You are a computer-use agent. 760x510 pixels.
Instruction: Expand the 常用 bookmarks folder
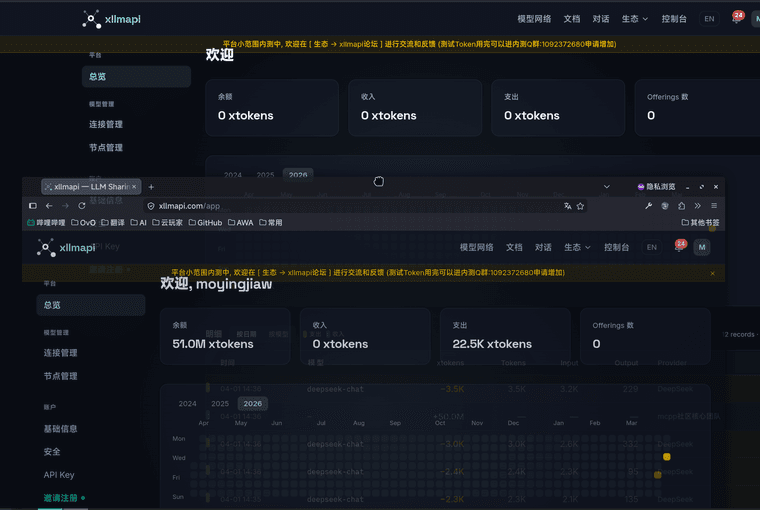(270, 223)
